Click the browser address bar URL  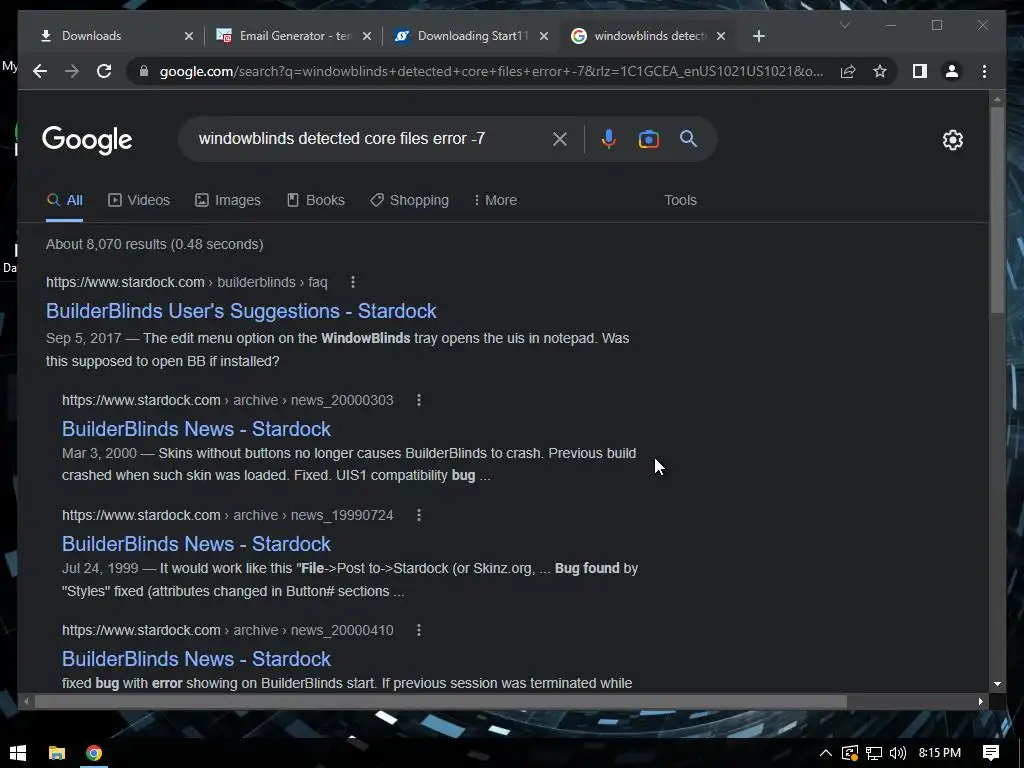491,71
